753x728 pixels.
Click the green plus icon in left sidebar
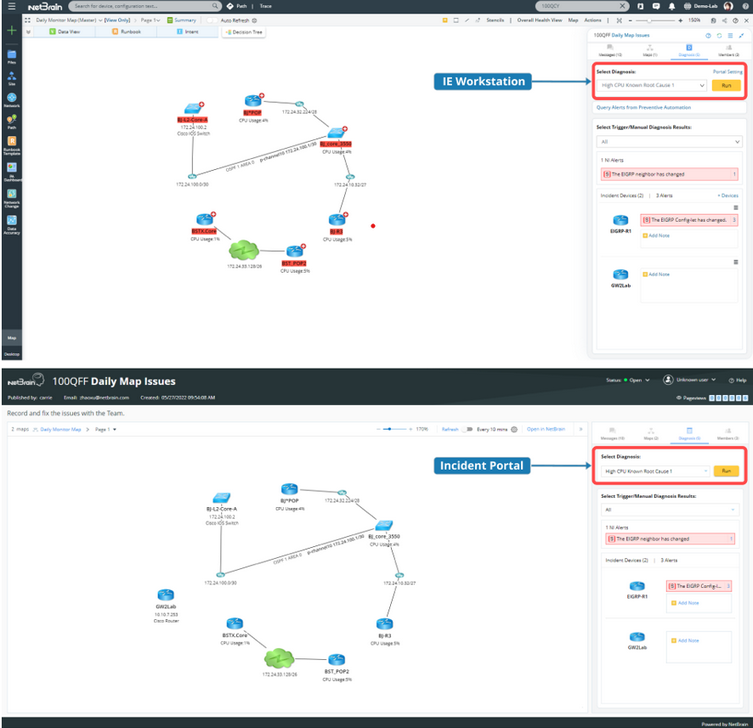tap(10, 31)
